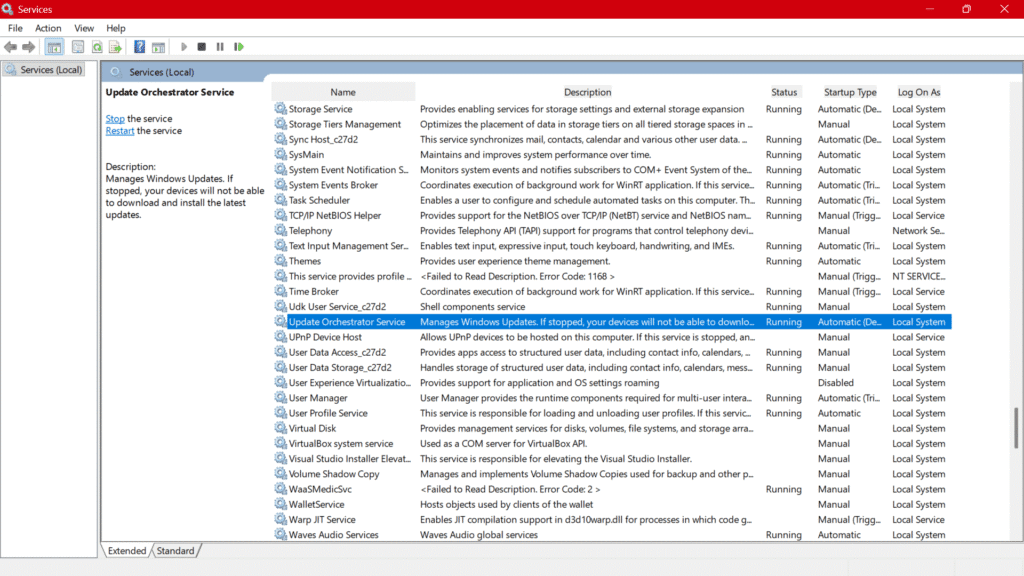
Task: Select Services (Local) in the console tree
Action: click(50, 70)
